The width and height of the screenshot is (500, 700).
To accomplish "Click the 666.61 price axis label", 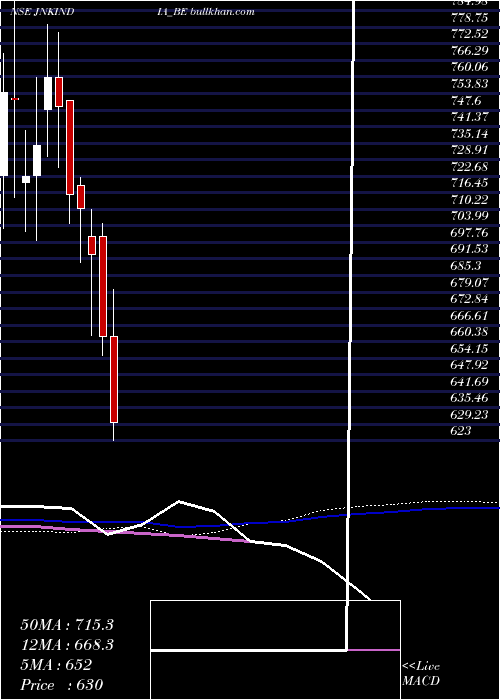I will click(x=469, y=316).
